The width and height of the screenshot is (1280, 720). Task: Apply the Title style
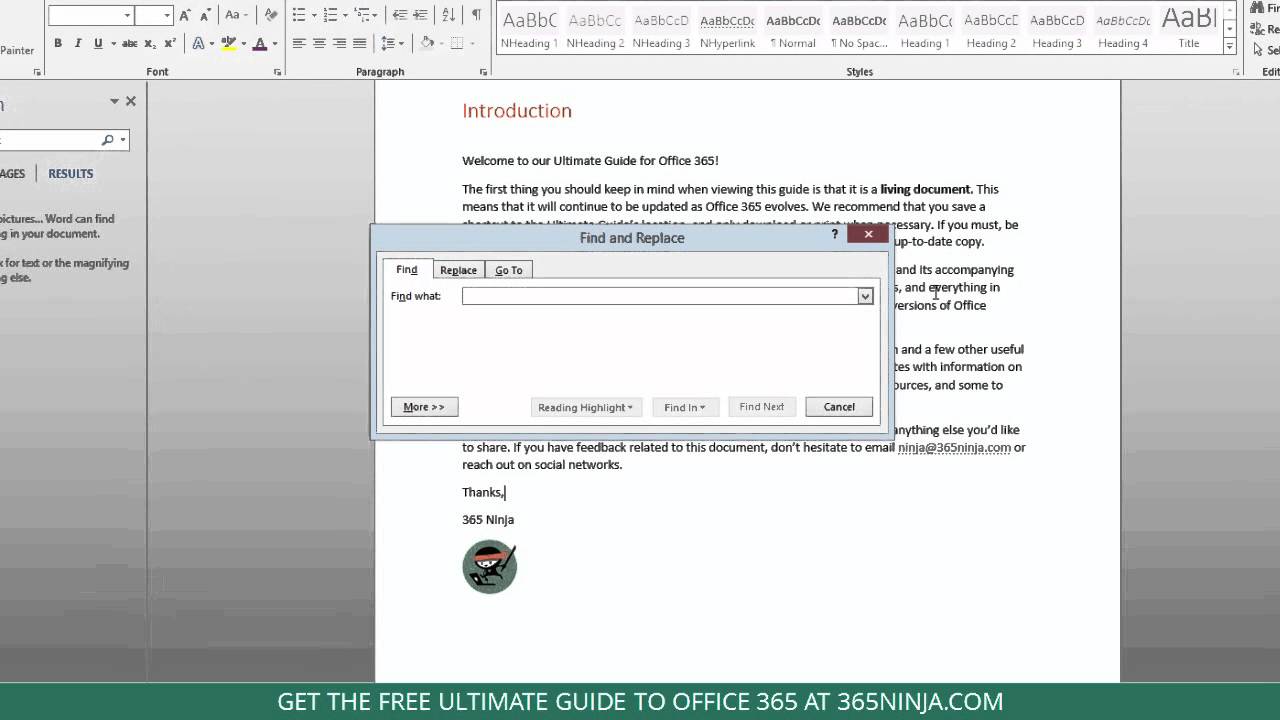[x=1189, y=27]
